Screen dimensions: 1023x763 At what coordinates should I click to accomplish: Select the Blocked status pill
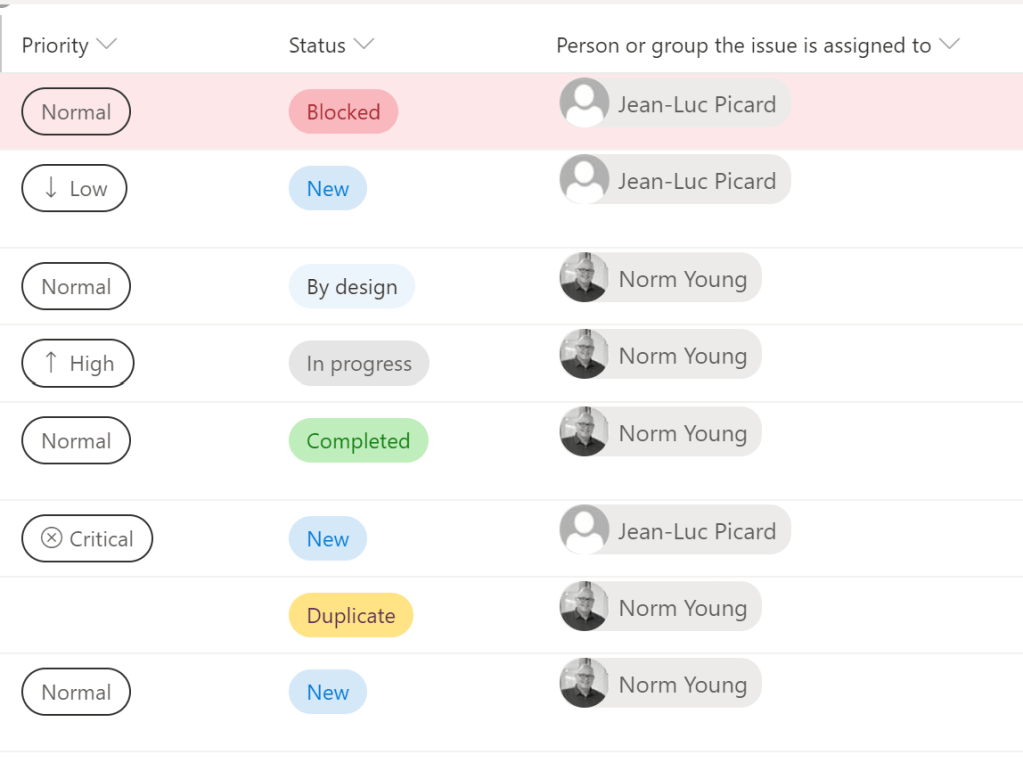(x=343, y=111)
